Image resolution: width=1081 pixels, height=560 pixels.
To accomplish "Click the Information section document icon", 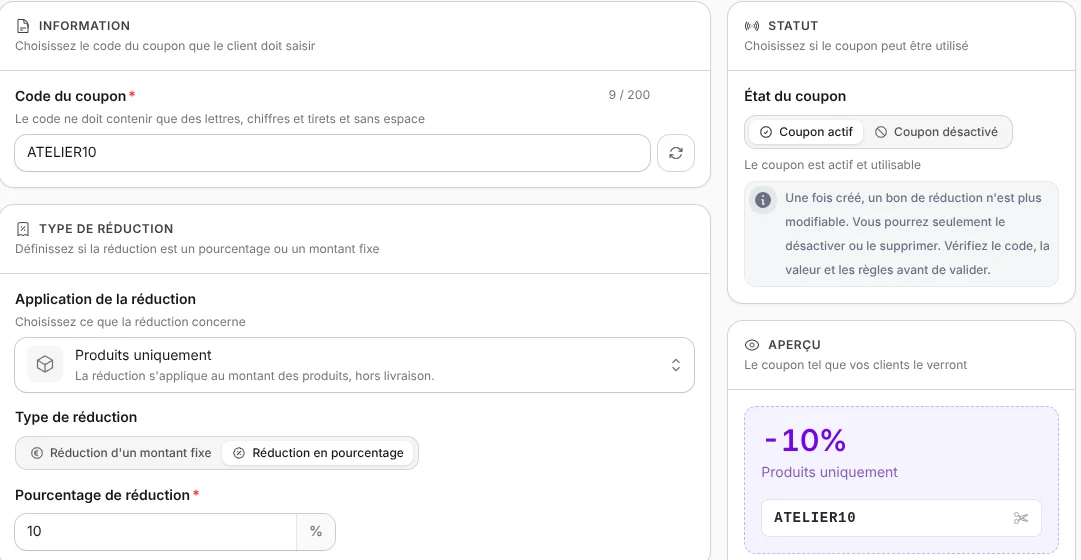I will tap(23, 26).
